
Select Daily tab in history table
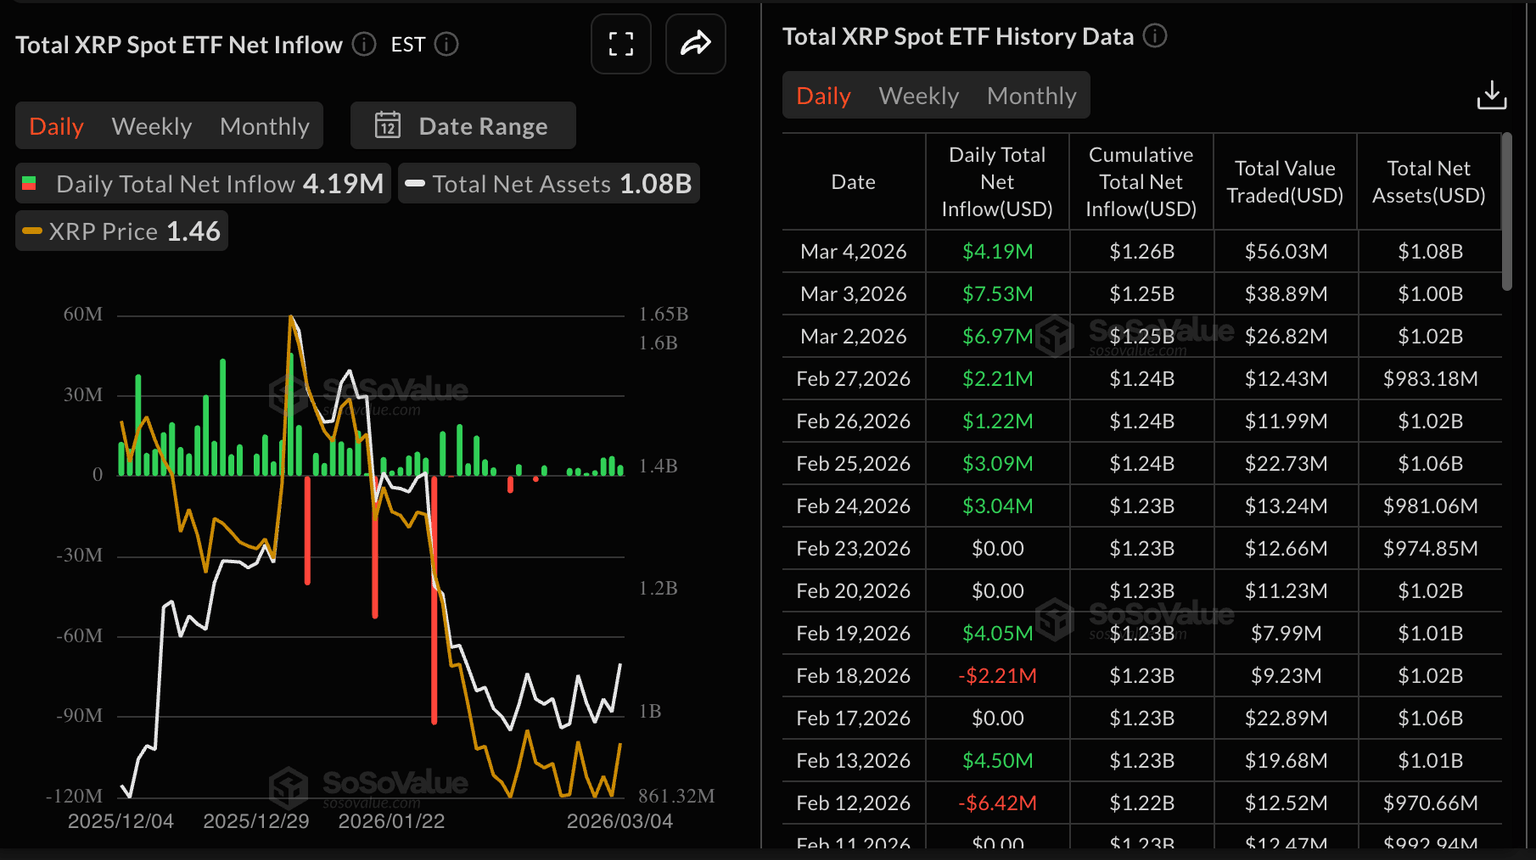click(823, 96)
